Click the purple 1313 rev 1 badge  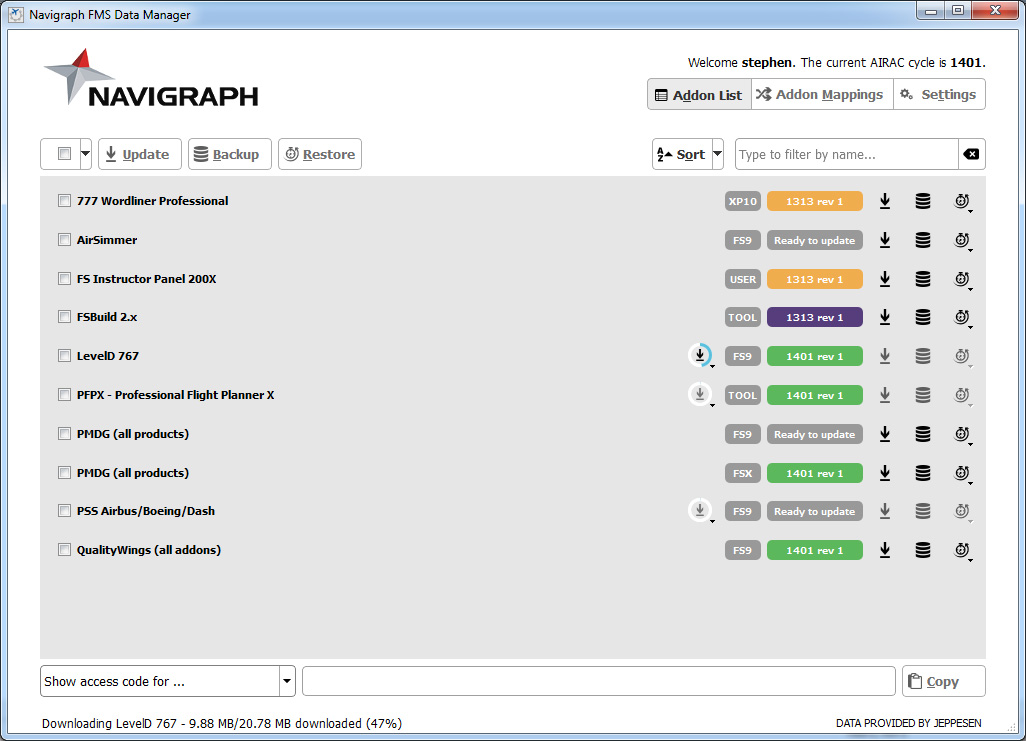[814, 317]
